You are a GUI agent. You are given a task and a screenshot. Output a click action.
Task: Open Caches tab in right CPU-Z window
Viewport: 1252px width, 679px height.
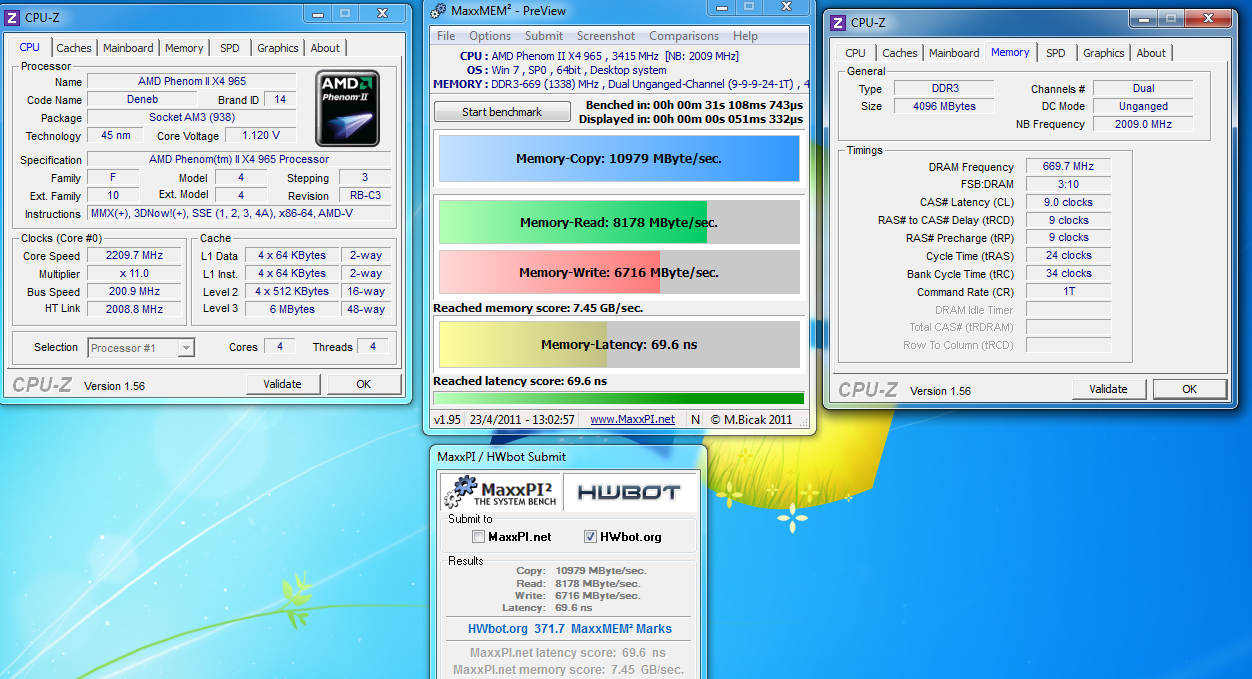click(900, 53)
